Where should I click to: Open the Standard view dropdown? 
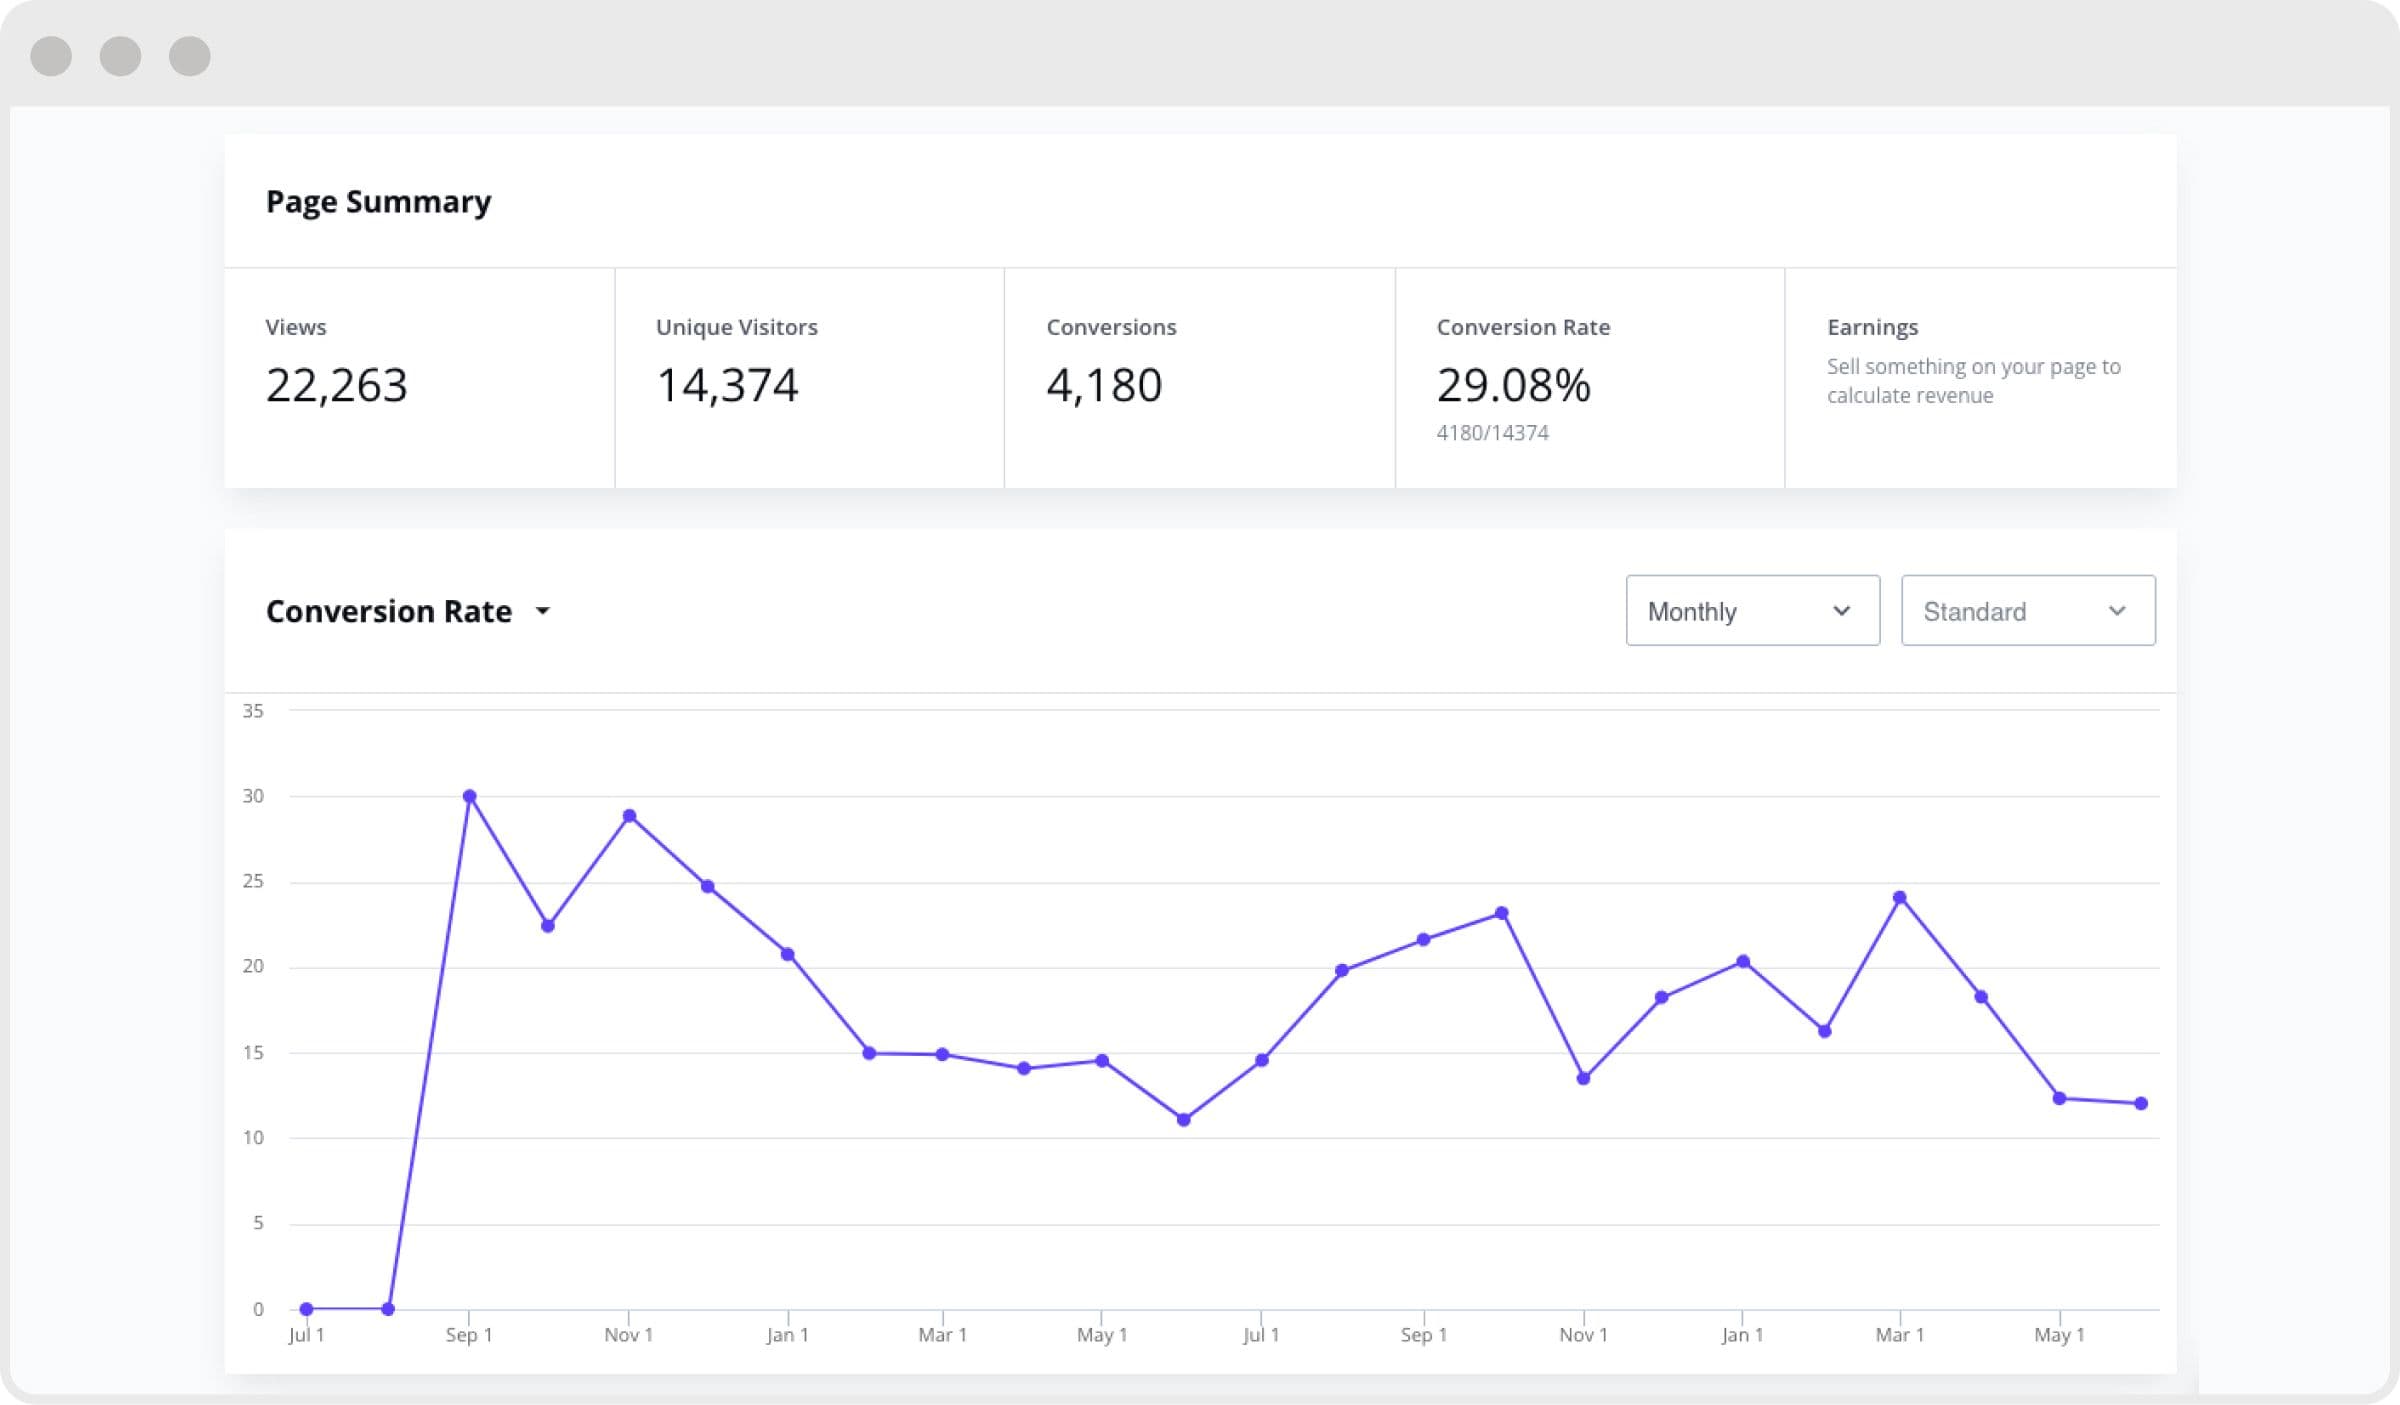pyautogui.click(x=2028, y=610)
